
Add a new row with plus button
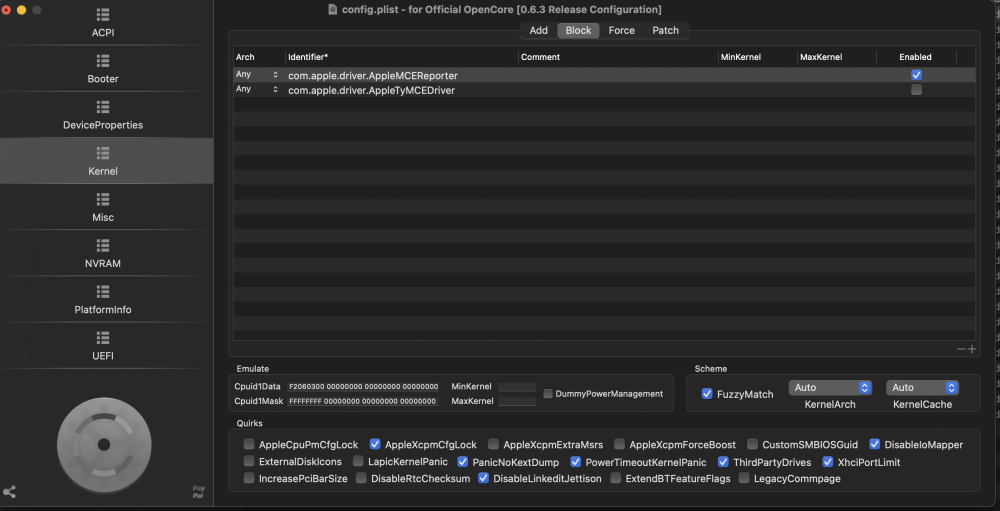coord(972,349)
